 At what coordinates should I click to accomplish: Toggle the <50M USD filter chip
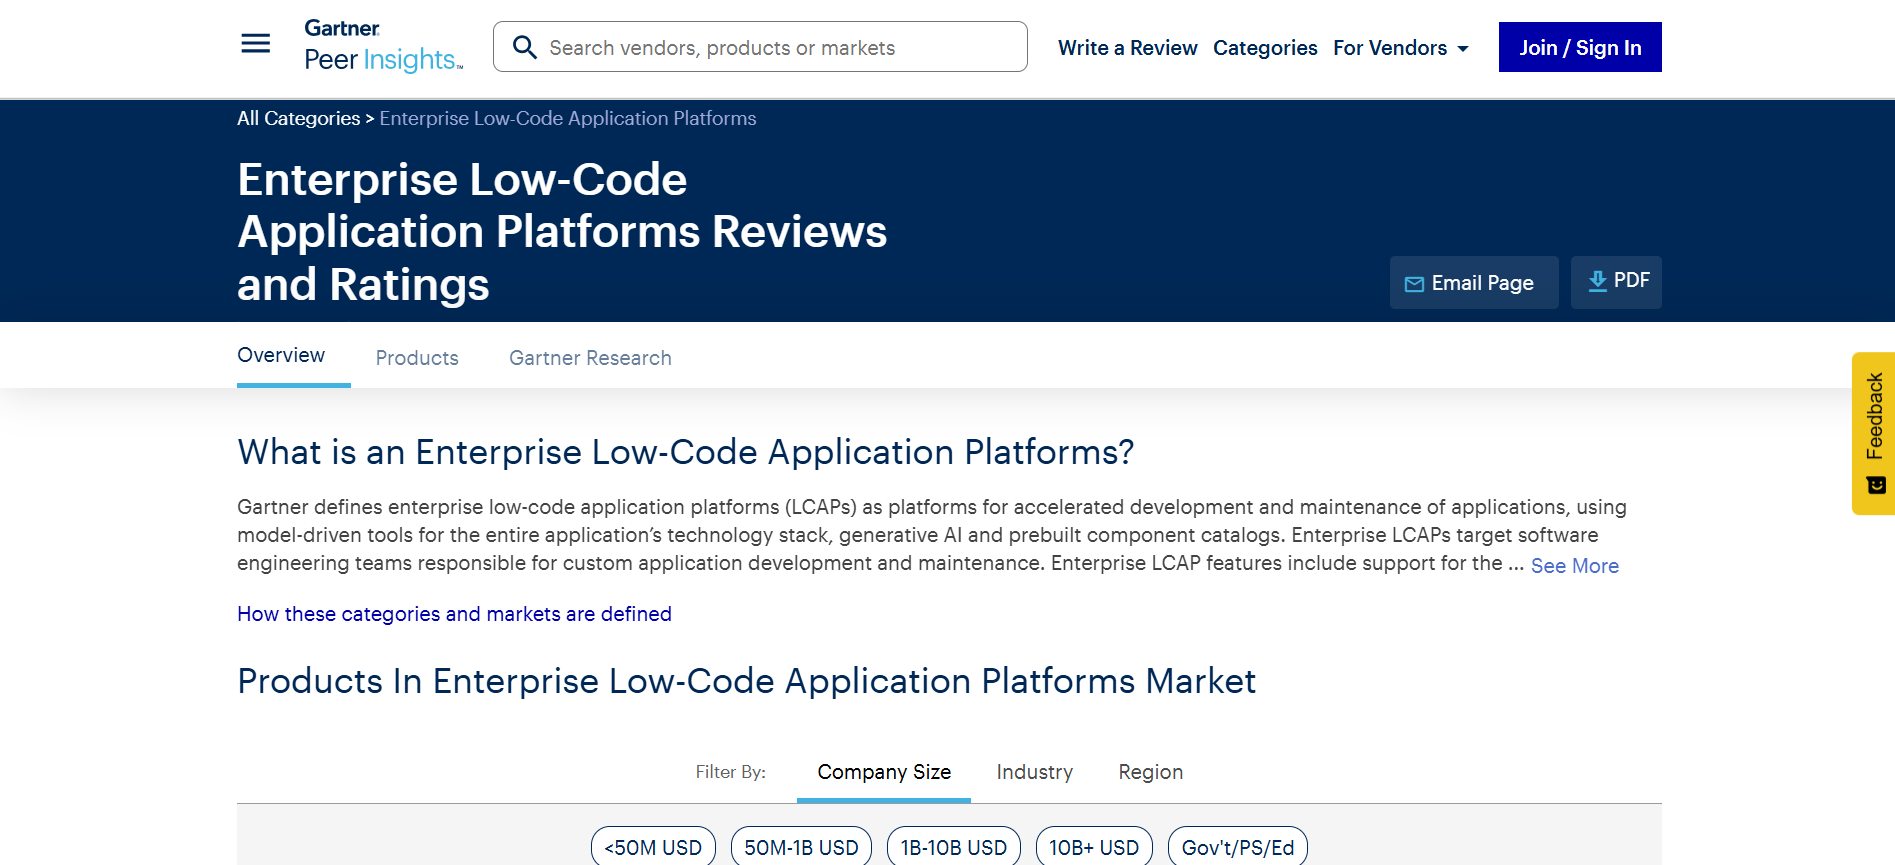click(x=653, y=847)
